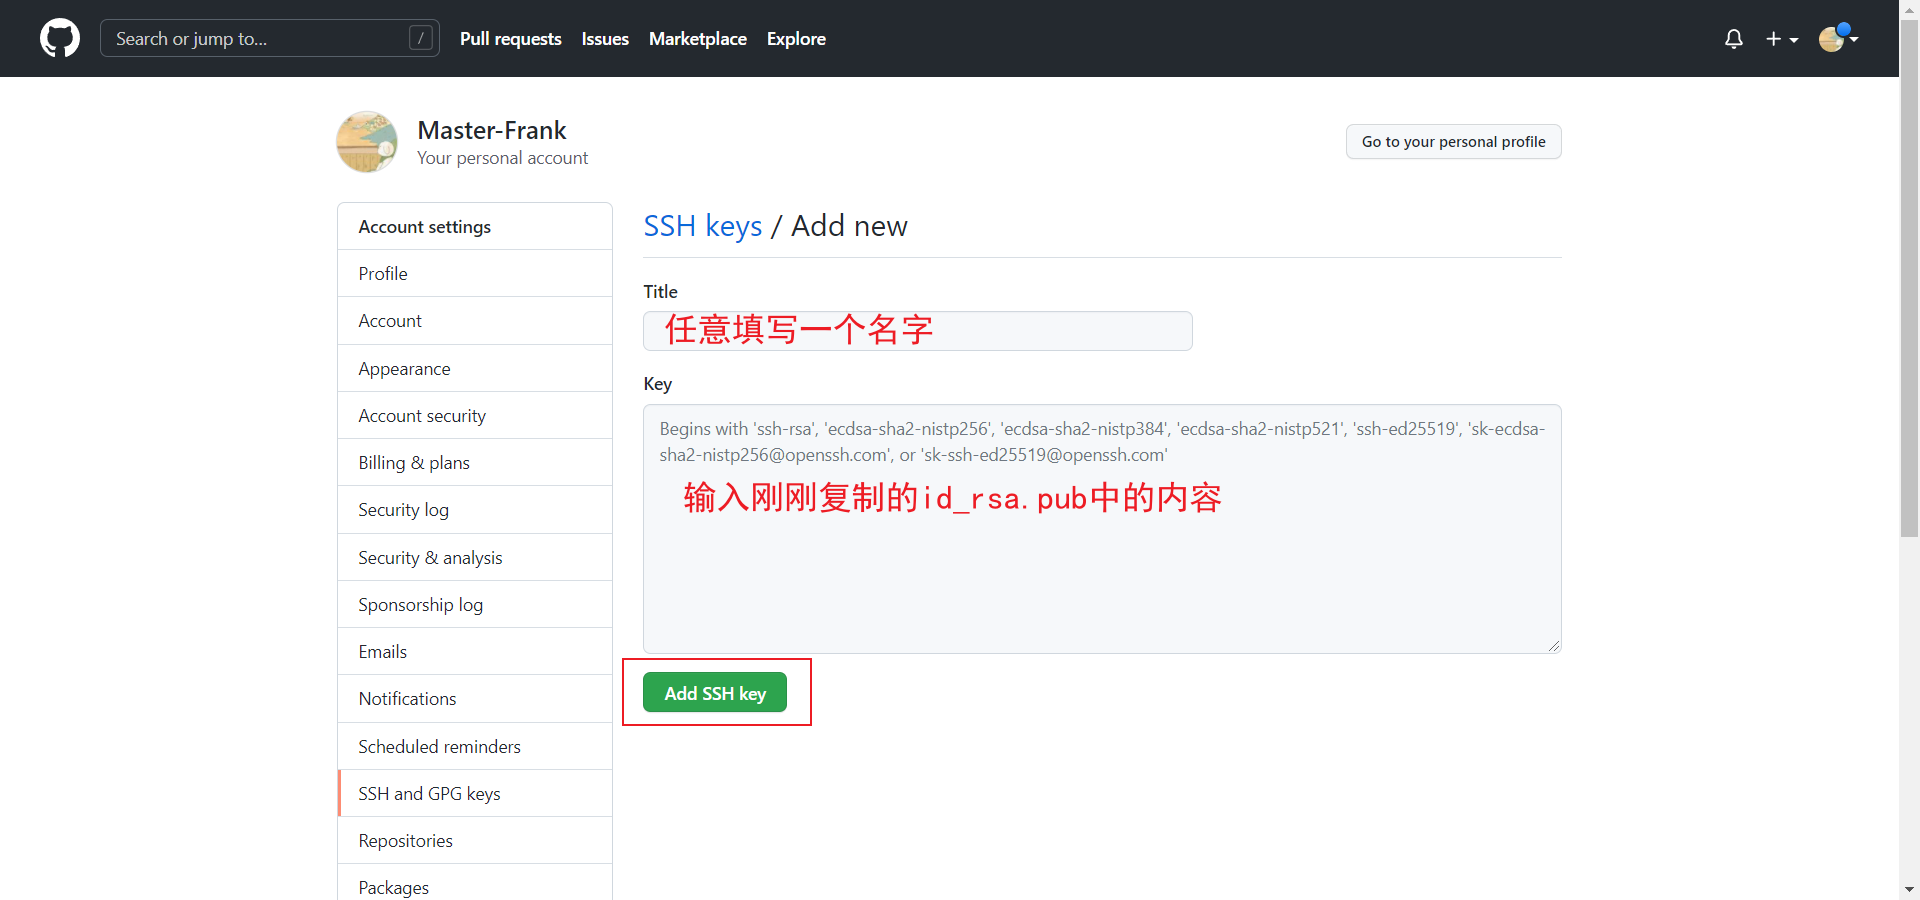Open the plus create-new dropdown
Image resolution: width=1920 pixels, height=900 pixels.
click(1782, 39)
